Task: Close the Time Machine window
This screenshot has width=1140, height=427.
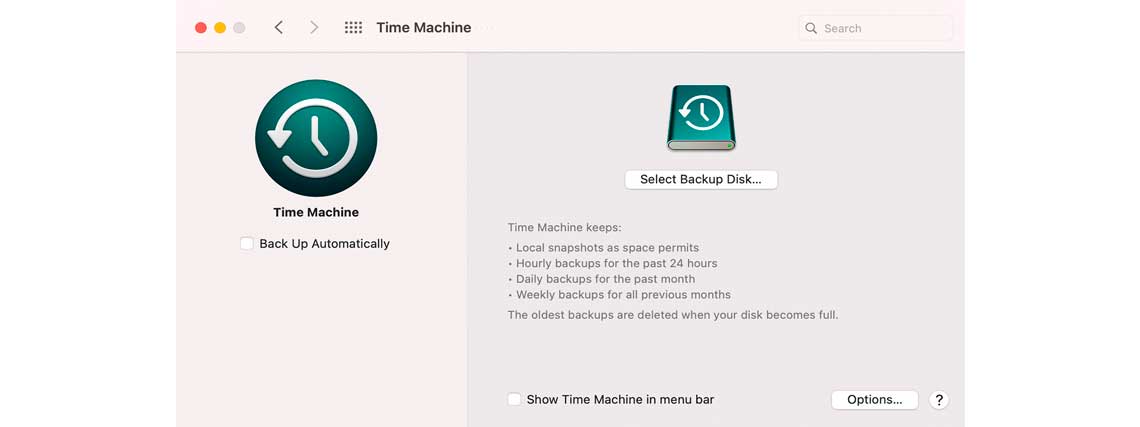Action: 201,28
